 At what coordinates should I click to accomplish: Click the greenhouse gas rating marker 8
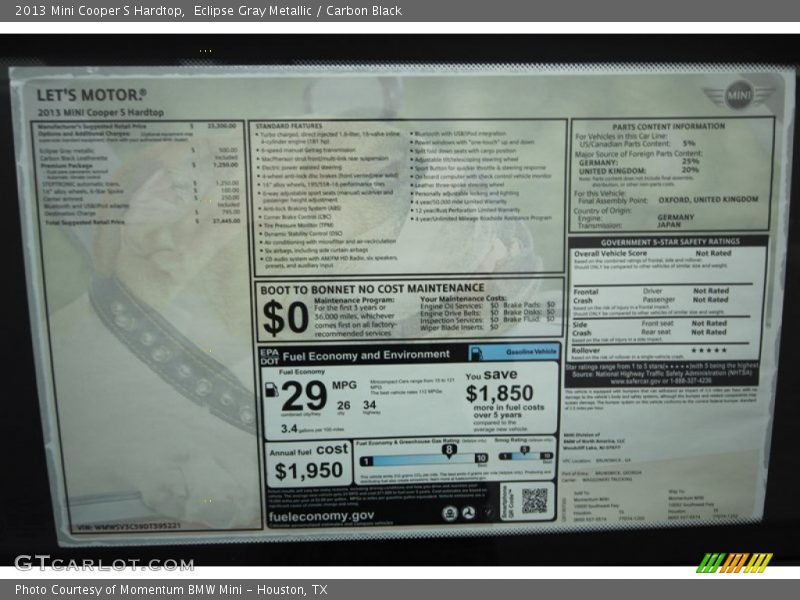click(x=447, y=451)
